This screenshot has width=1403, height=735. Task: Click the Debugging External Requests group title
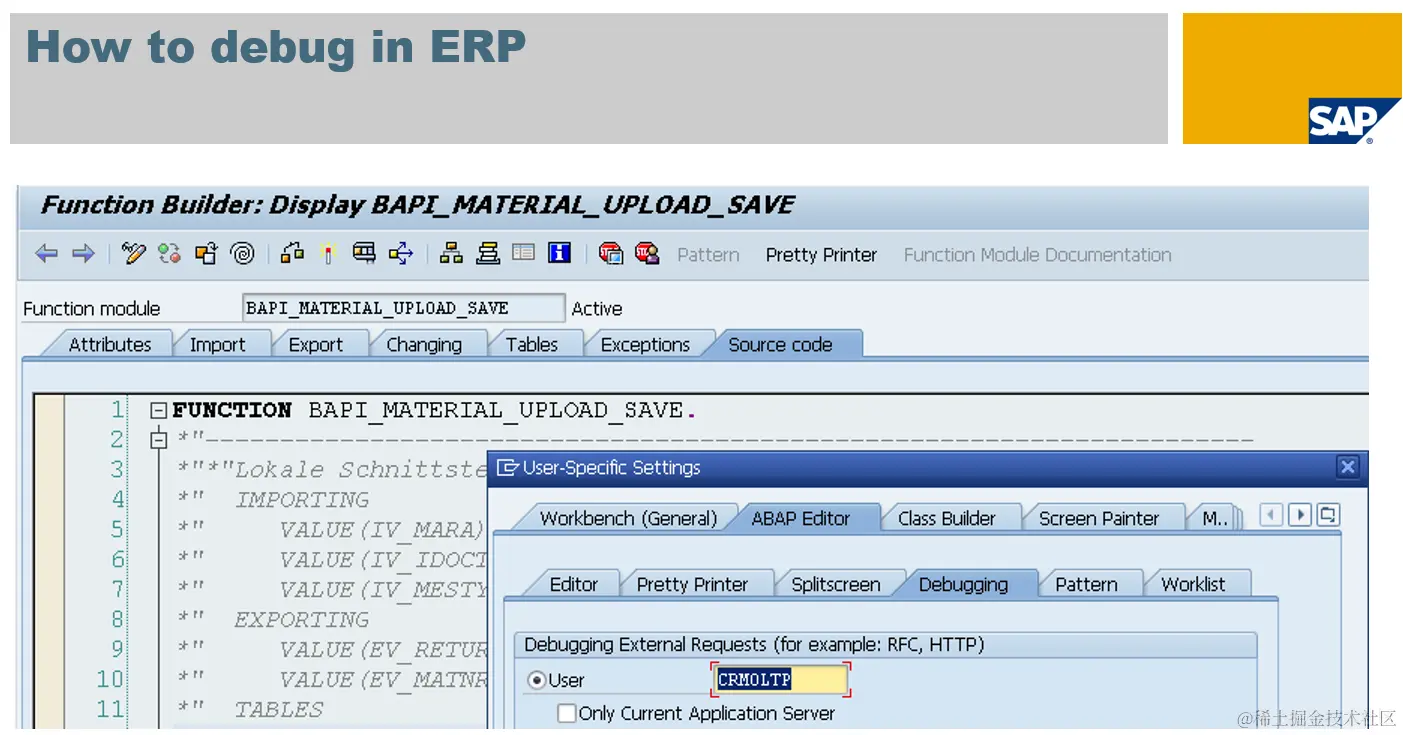click(754, 645)
